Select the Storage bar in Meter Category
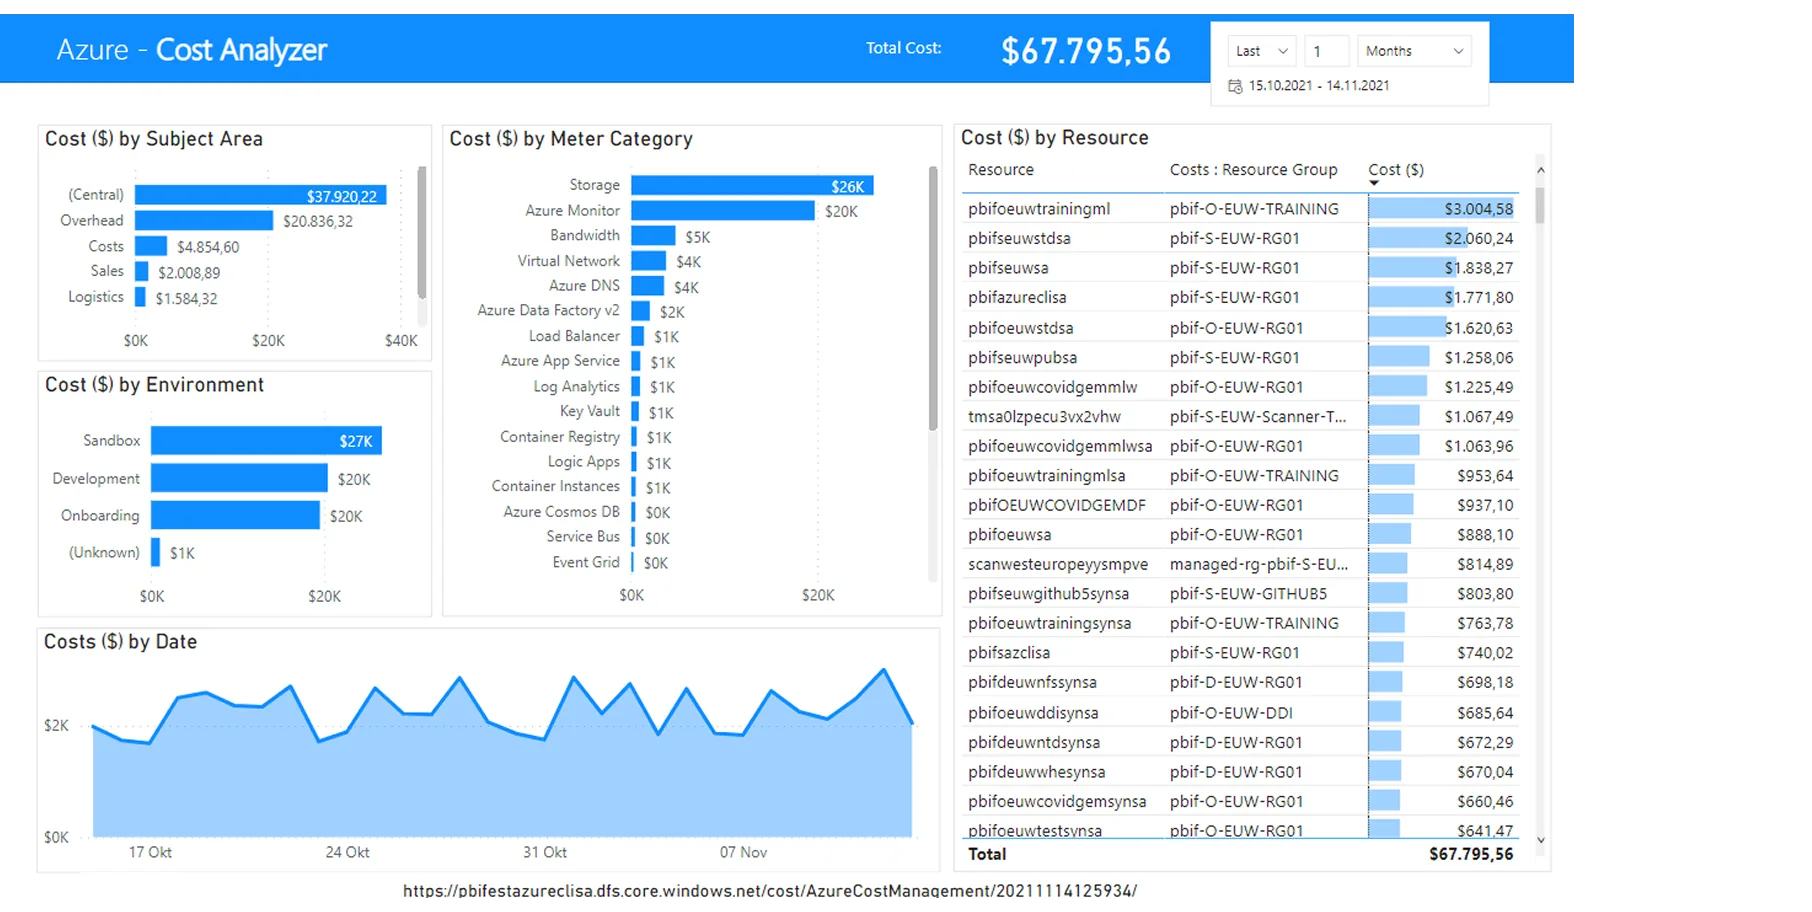The image size is (1812, 912). pos(752,186)
